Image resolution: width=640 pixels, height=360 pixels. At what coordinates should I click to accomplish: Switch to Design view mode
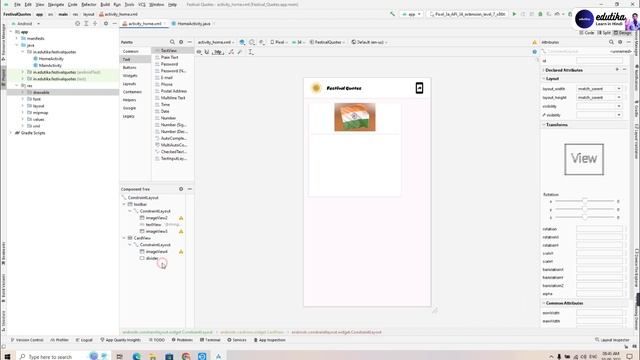(622, 33)
